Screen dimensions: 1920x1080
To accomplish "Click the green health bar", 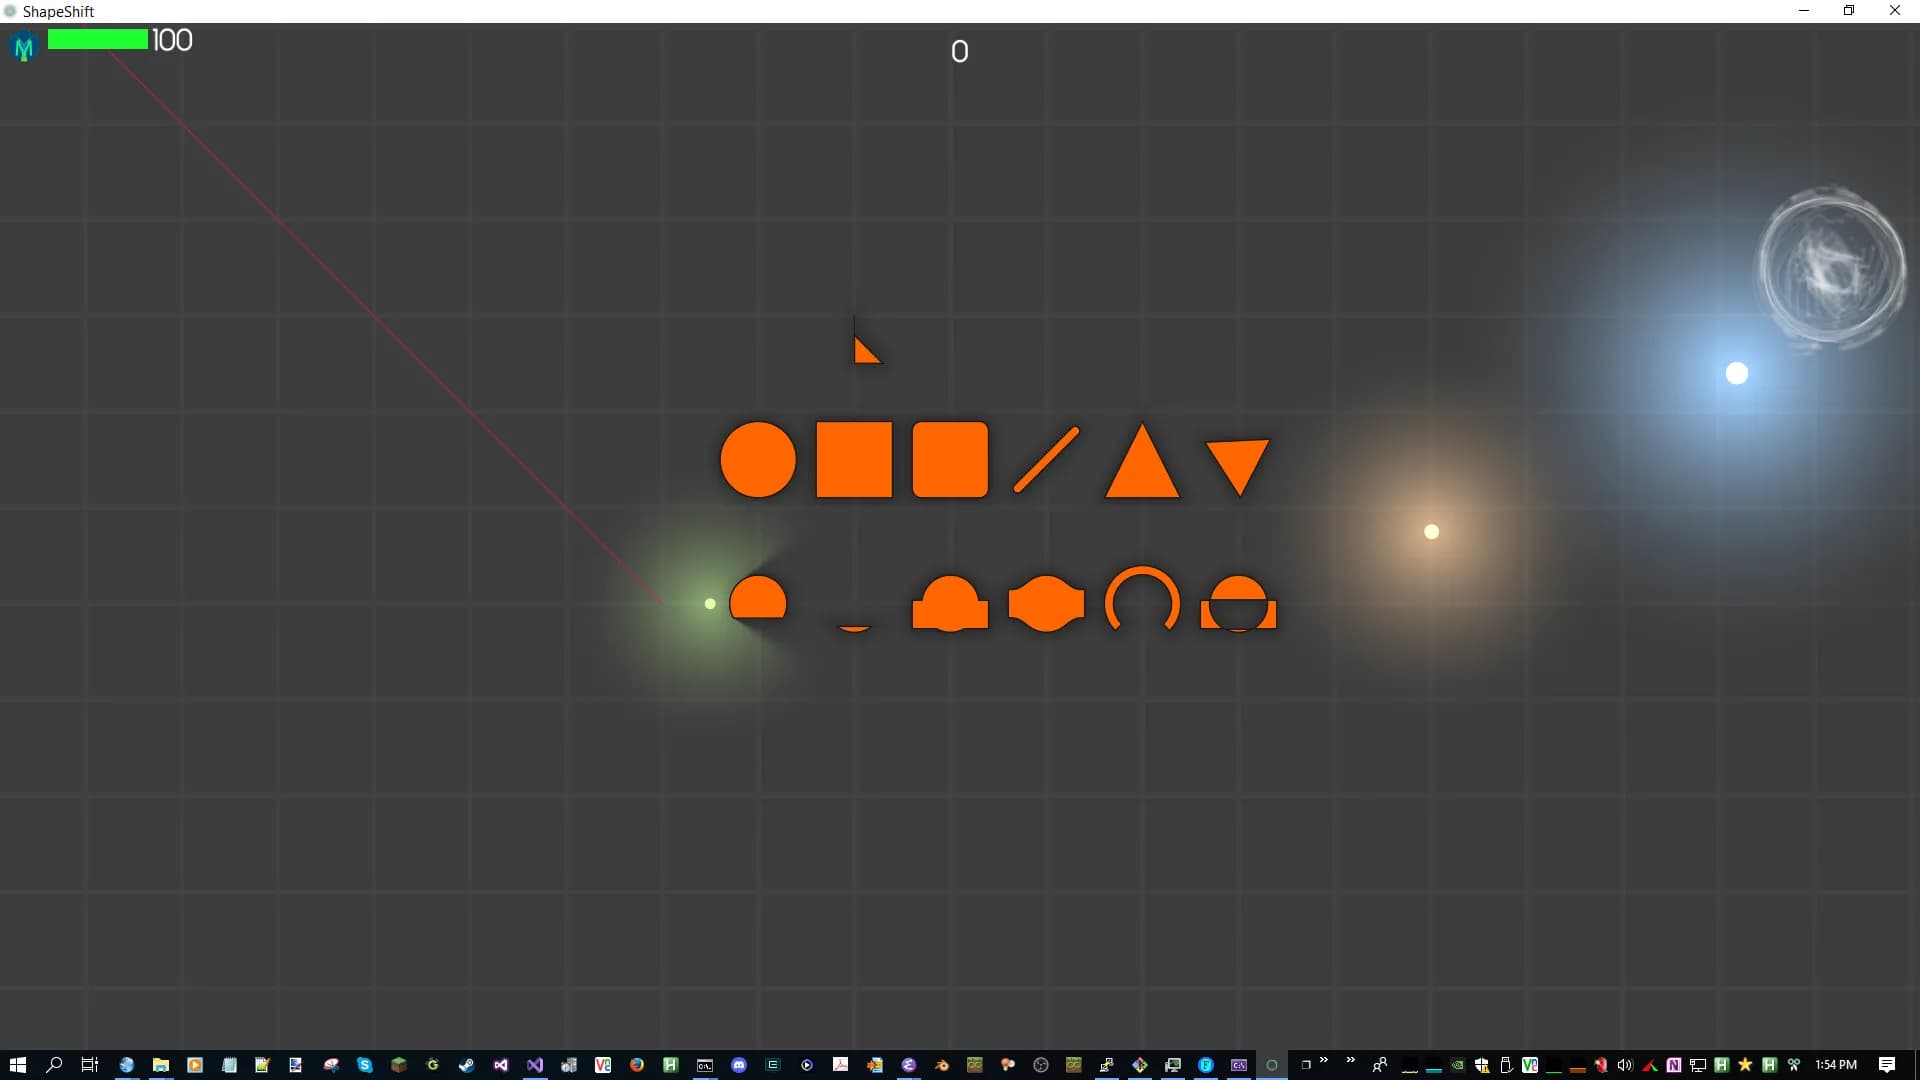I will click(98, 40).
